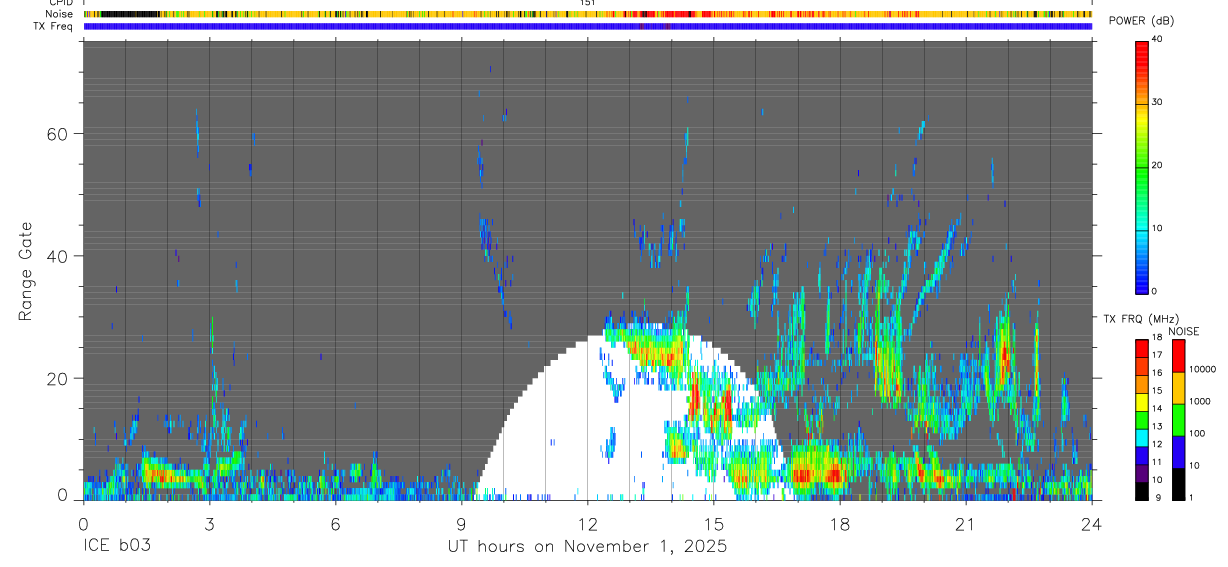This screenshot has height=567, width=1228.
Task: Click the TX Freq row label at top
Action: click(x=53, y=26)
